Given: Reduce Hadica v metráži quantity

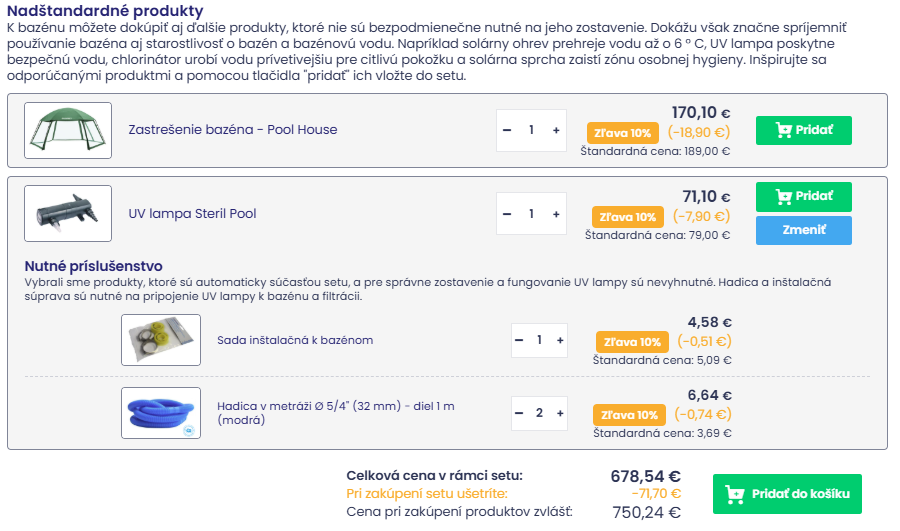Looking at the screenshot, I should [519, 413].
